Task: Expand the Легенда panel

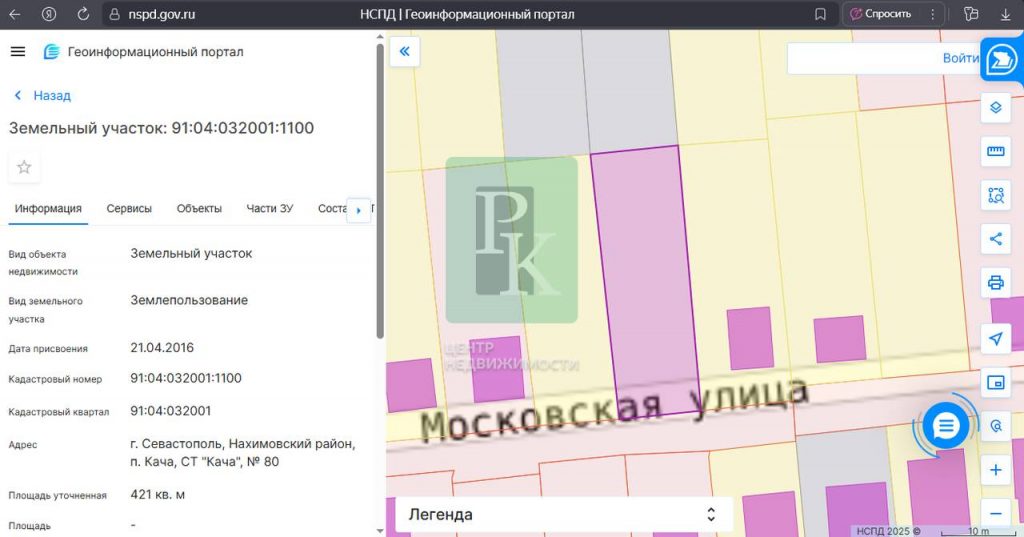Action: (563, 514)
